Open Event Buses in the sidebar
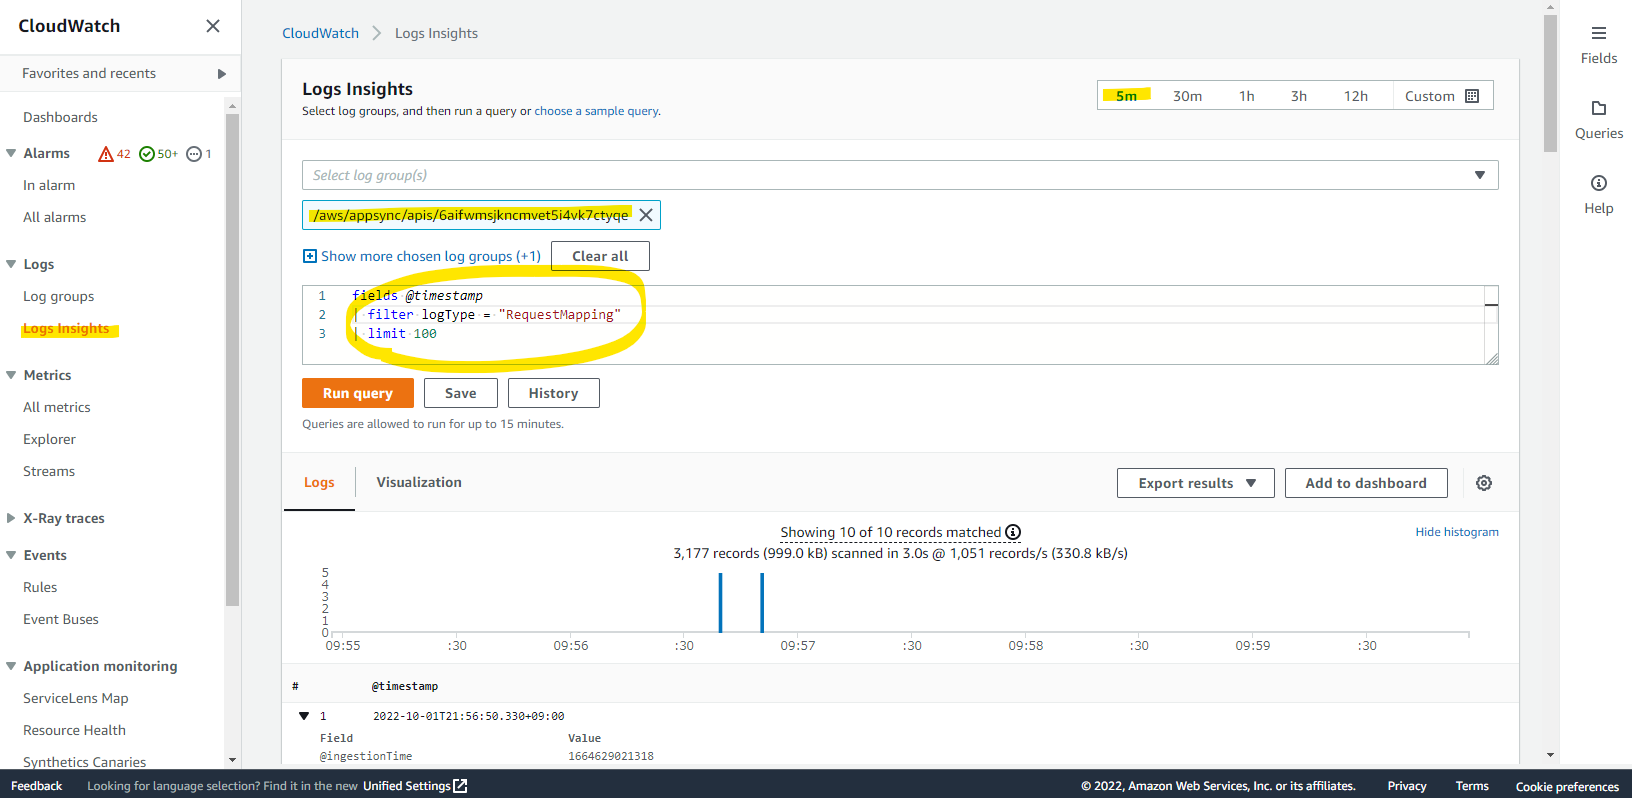 pyautogui.click(x=60, y=619)
